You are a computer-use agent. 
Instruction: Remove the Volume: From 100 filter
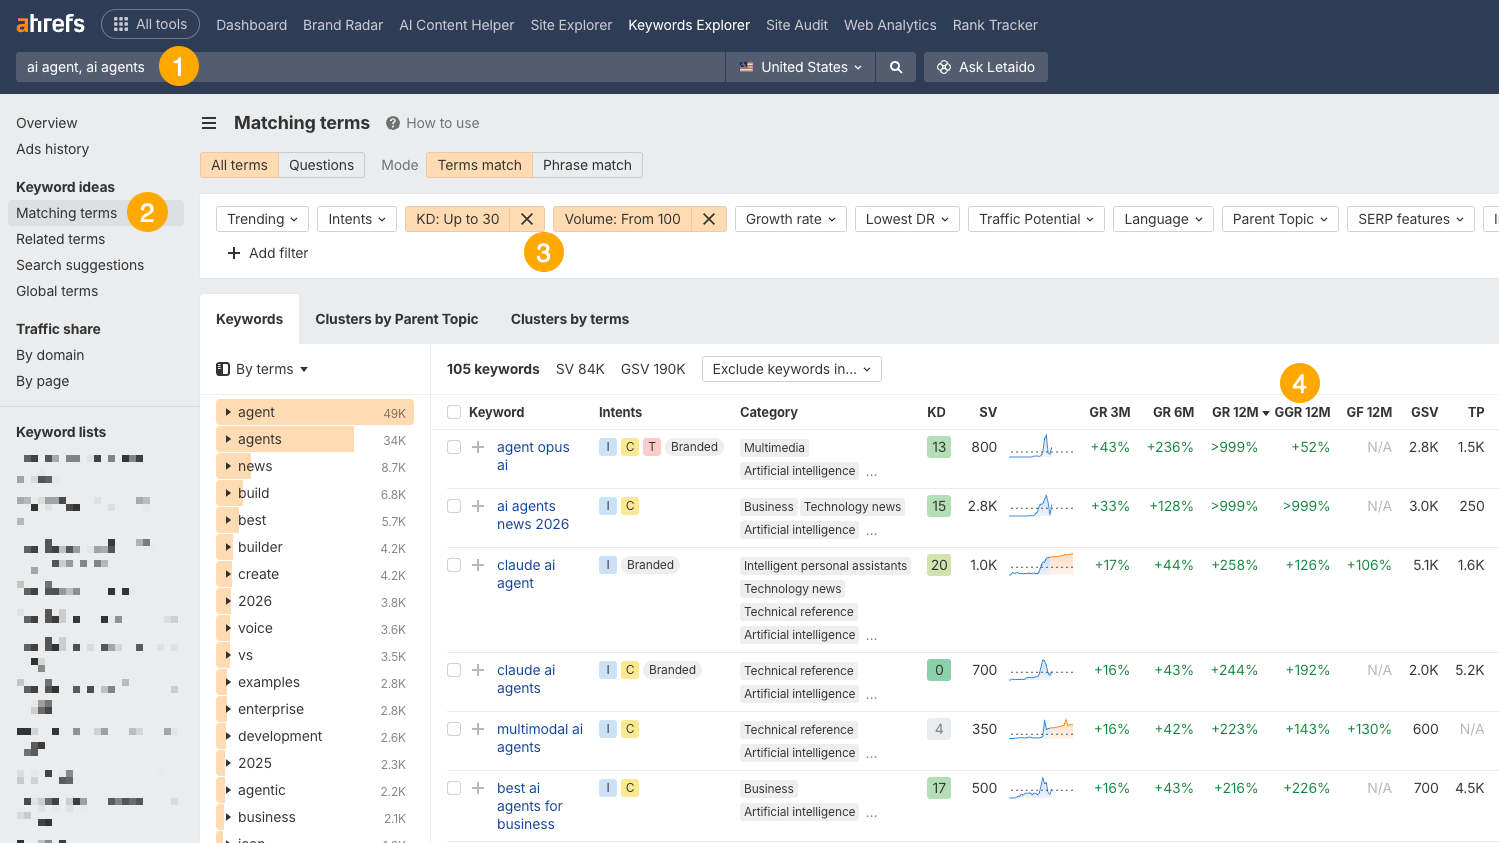pos(709,219)
